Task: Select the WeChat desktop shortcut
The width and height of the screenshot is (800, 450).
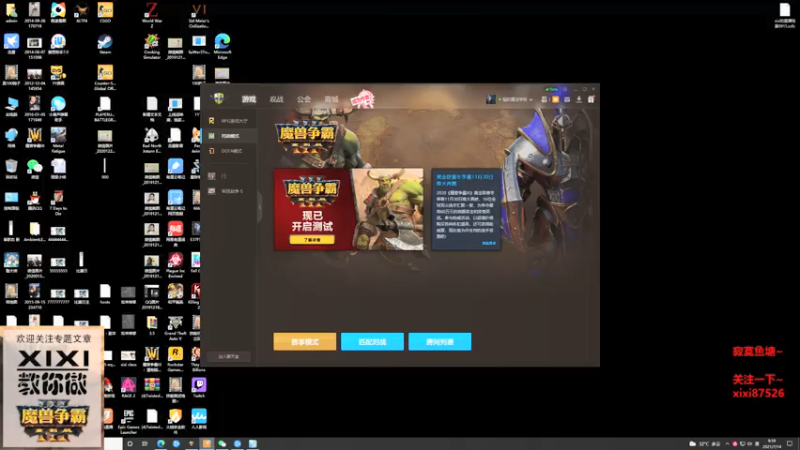Action: pos(35,169)
